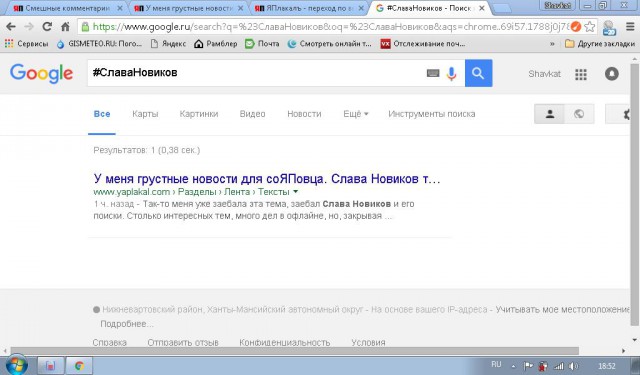Reload the page with the refresh icon
This screenshot has height=375, width=640.
click(47, 27)
